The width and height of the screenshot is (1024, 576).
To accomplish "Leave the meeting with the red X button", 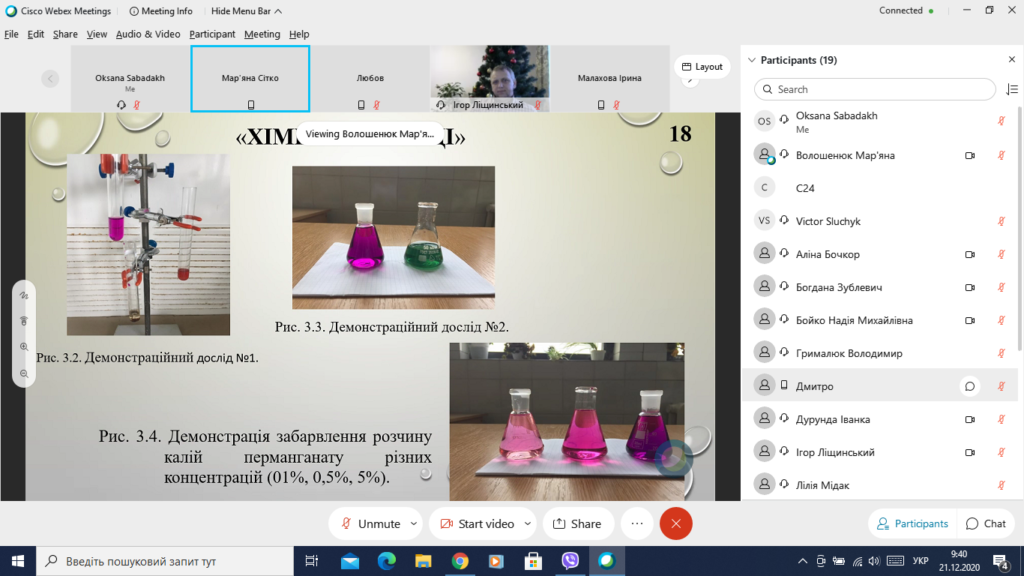I will click(676, 524).
